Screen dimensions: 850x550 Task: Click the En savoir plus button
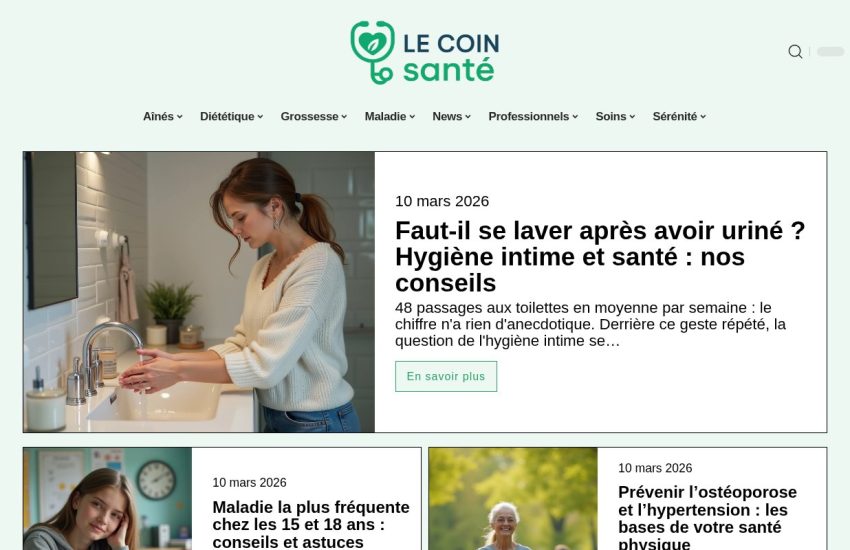446,376
